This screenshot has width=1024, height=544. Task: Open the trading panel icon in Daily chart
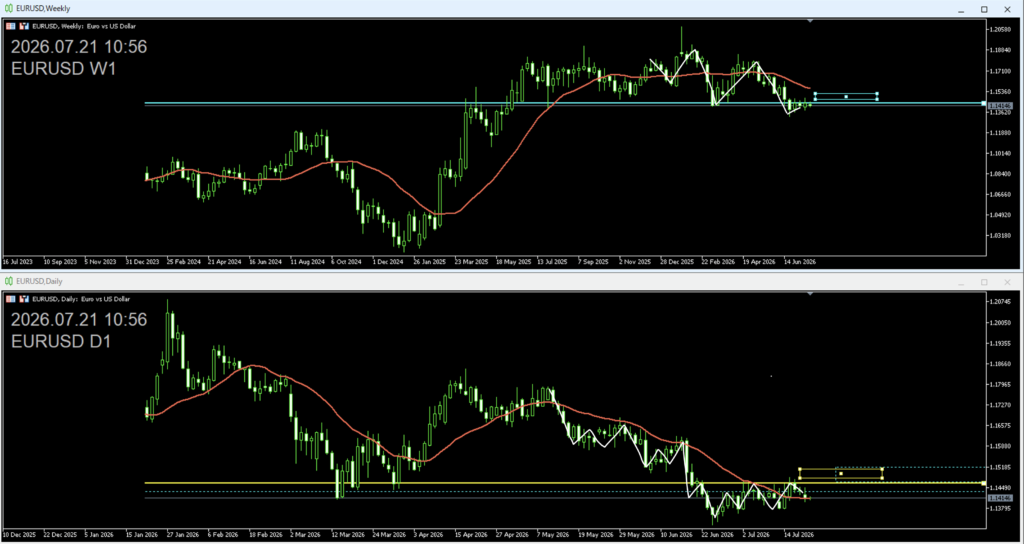pos(10,298)
